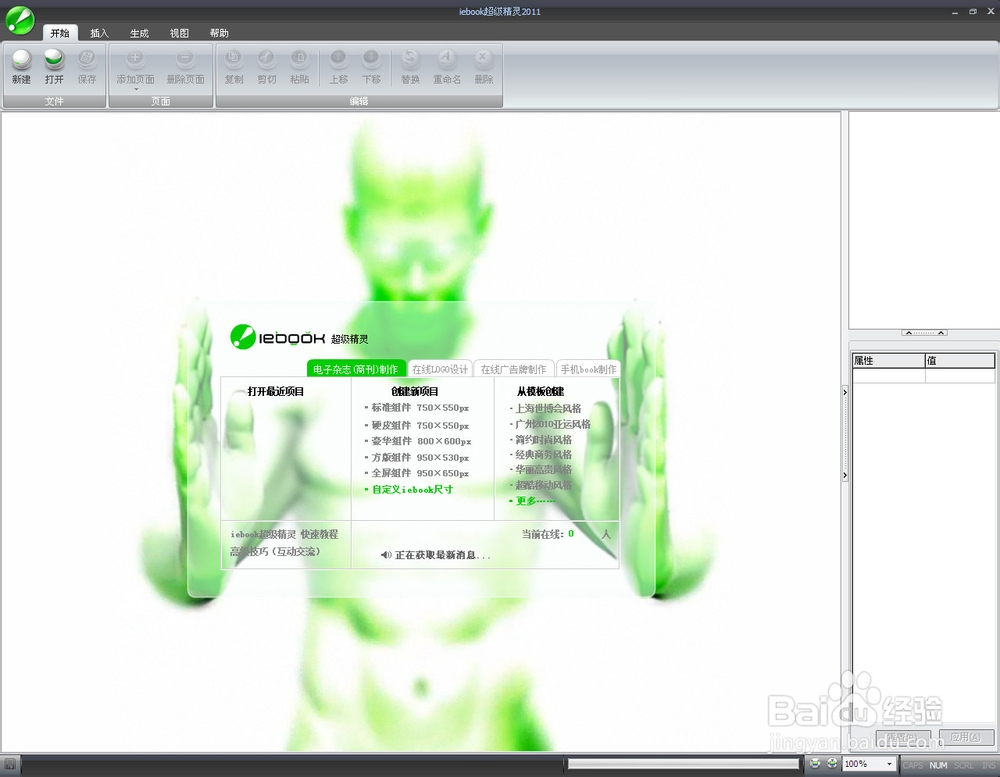1000x777 pixels.
Task: Collapse the upper side panel arrow
Action: [x=924, y=332]
